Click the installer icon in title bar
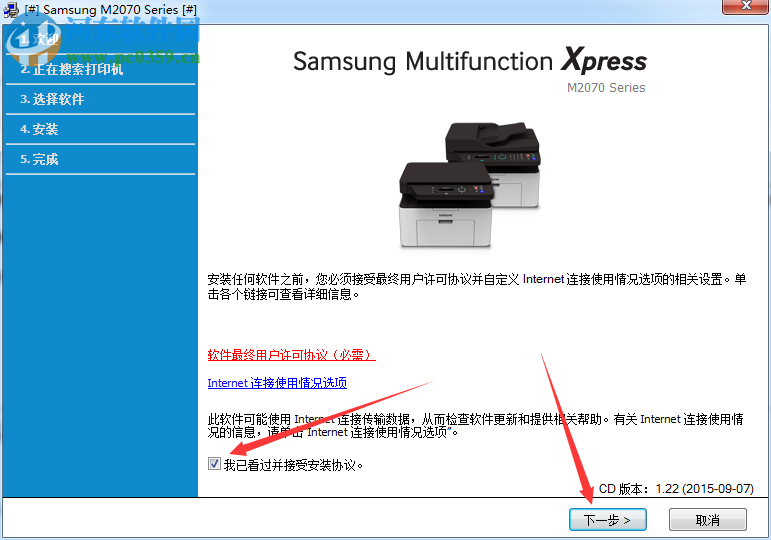The height and width of the screenshot is (540, 771). [11, 10]
